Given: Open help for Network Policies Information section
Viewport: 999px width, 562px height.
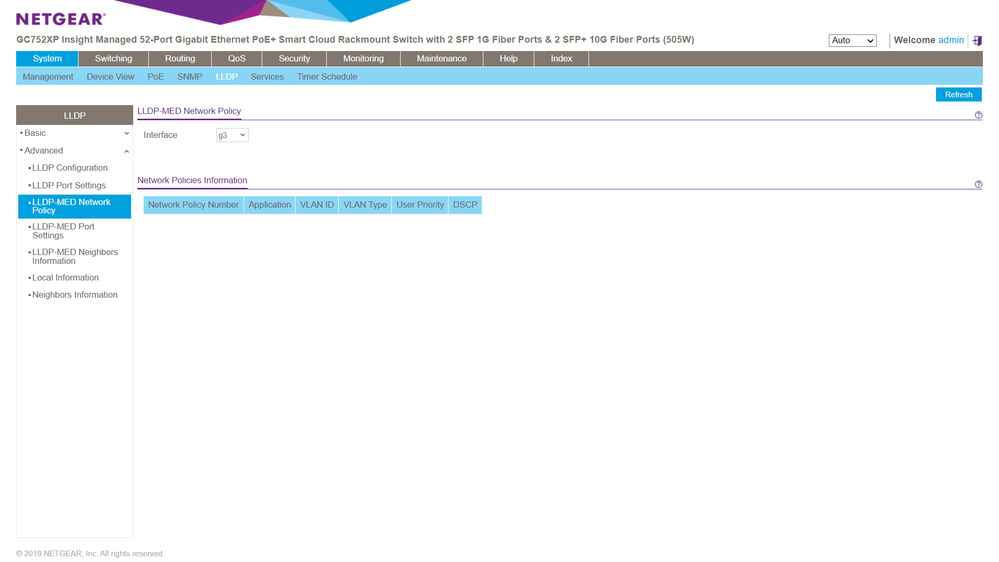Looking at the screenshot, I should 978,184.
